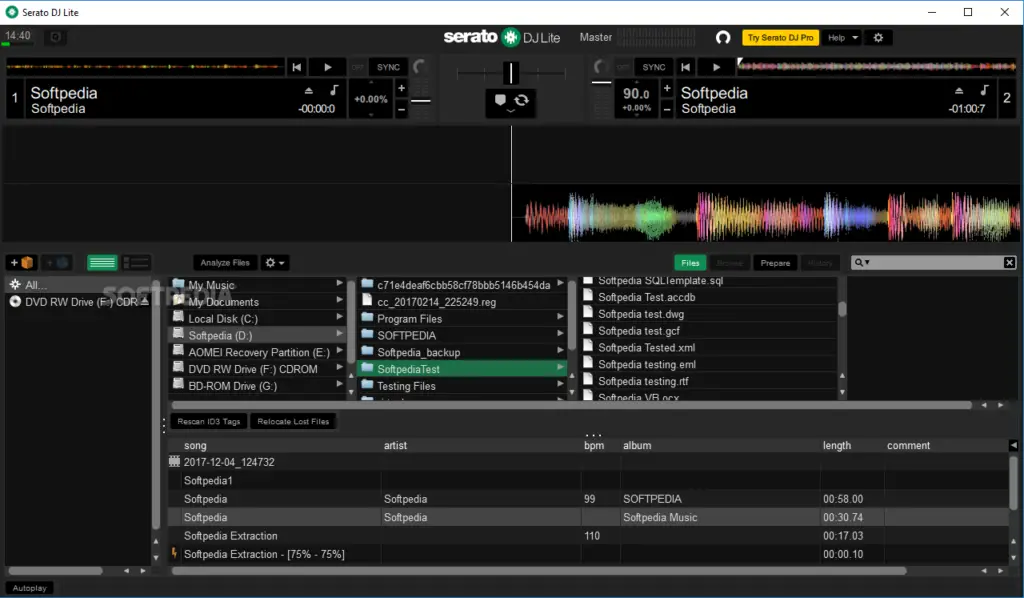Decrease deck 1 pitch with minus button
The image size is (1024, 598).
tap(402, 110)
